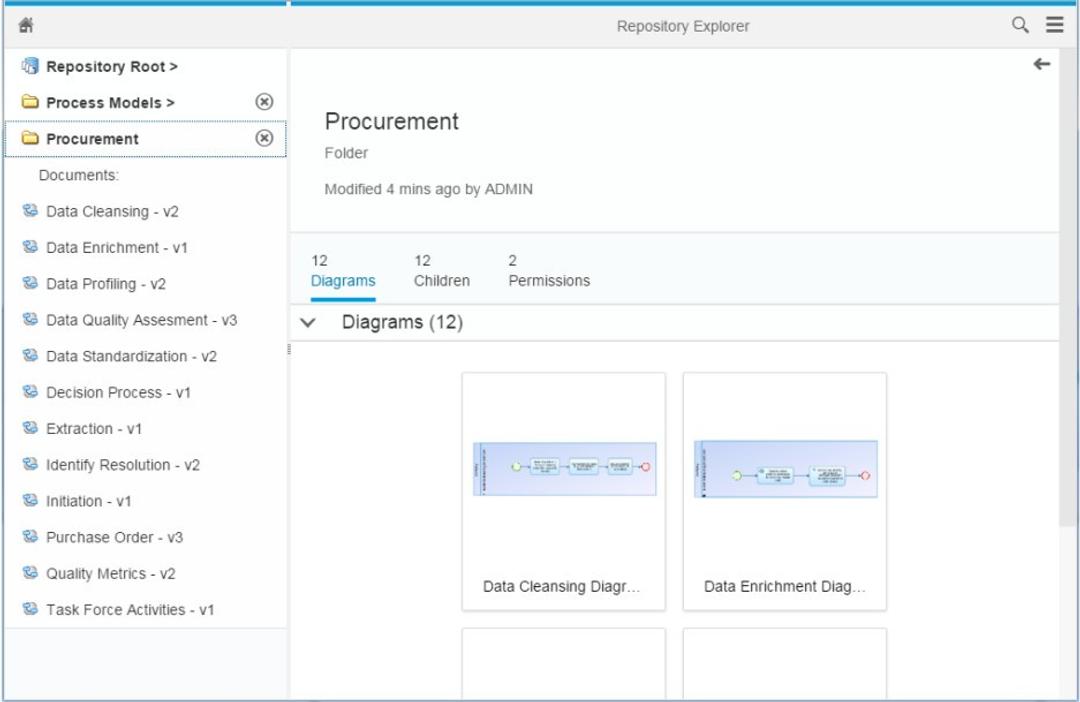Expand Repository Root in the navigation tree
The height and width of the screenshot is (702, 1080).
tap(103, 66)
